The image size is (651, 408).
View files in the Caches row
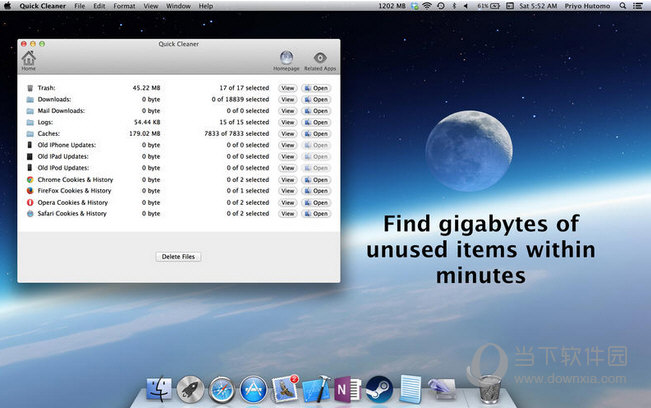(x=288, y=134)
